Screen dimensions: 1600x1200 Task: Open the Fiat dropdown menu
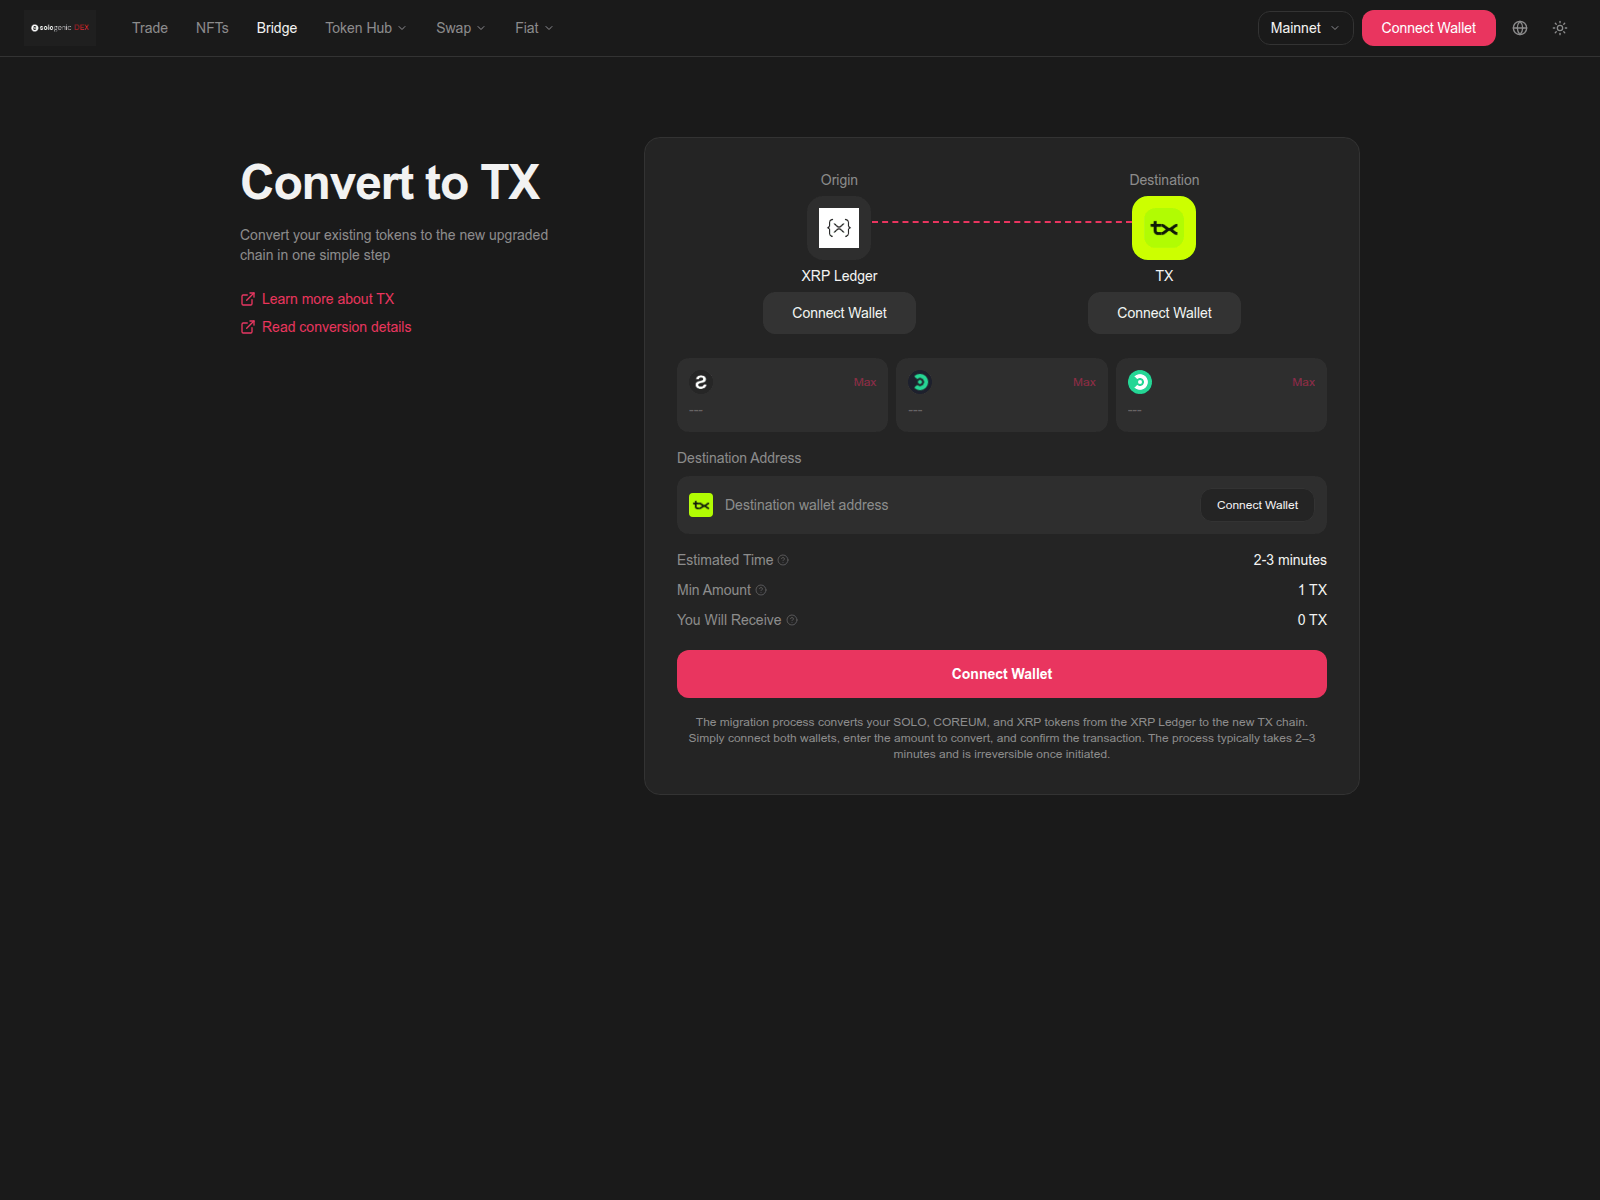coord(533,28)
